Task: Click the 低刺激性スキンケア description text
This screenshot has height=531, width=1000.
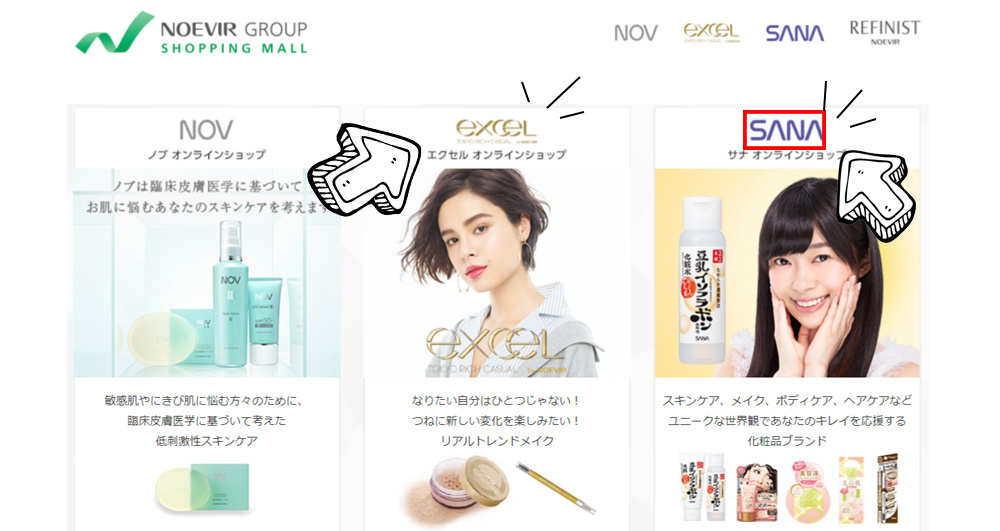Action: (x=207, y=441)
